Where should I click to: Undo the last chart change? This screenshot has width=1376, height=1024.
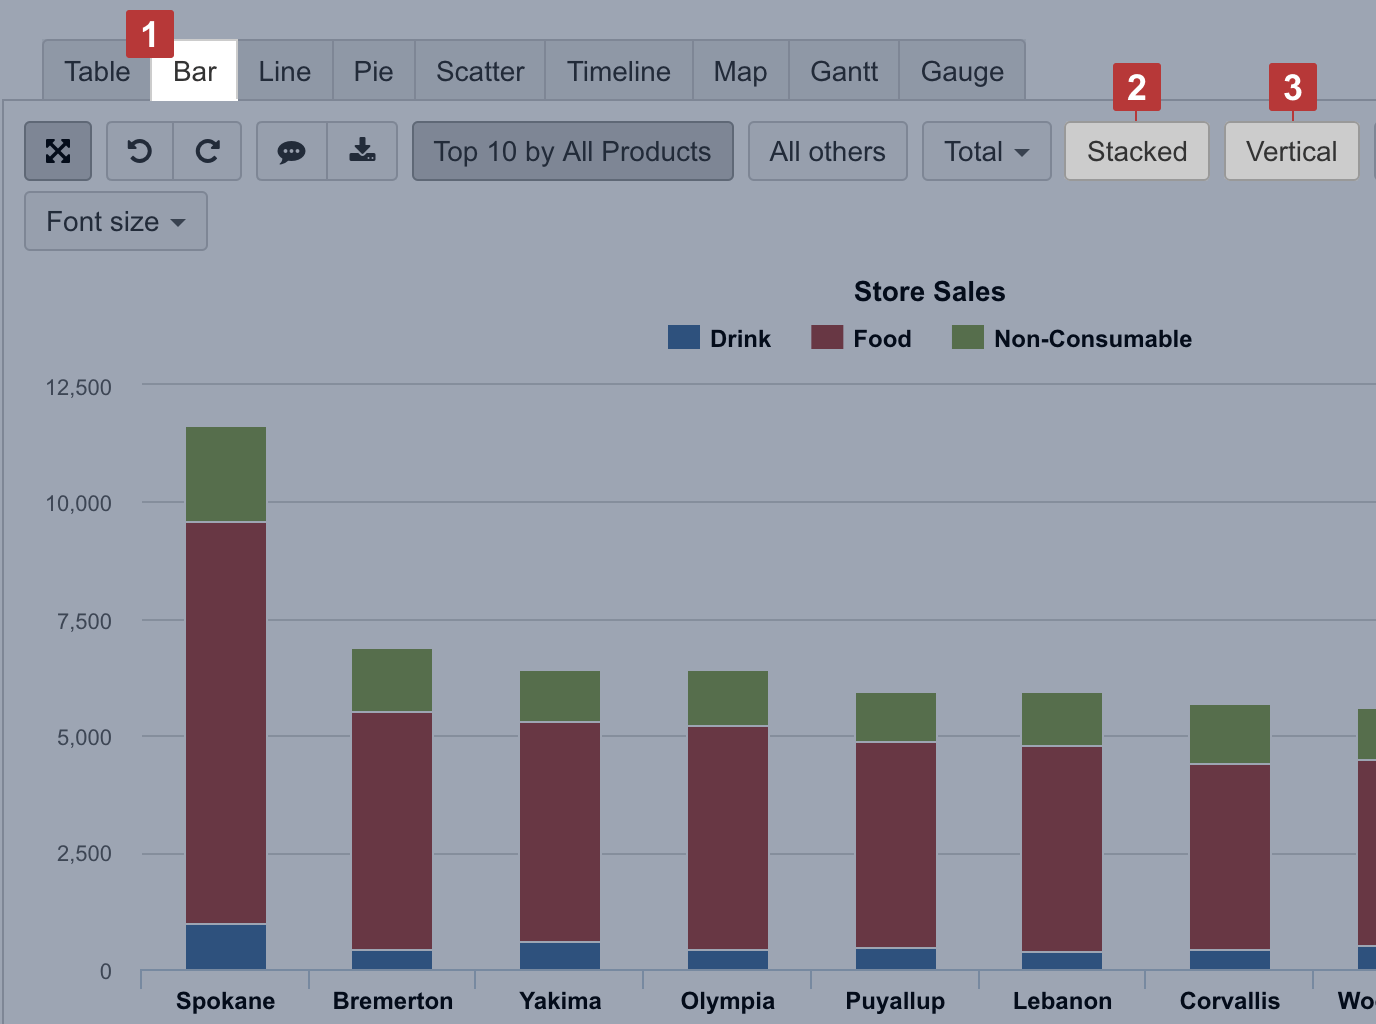click(139, 151)
